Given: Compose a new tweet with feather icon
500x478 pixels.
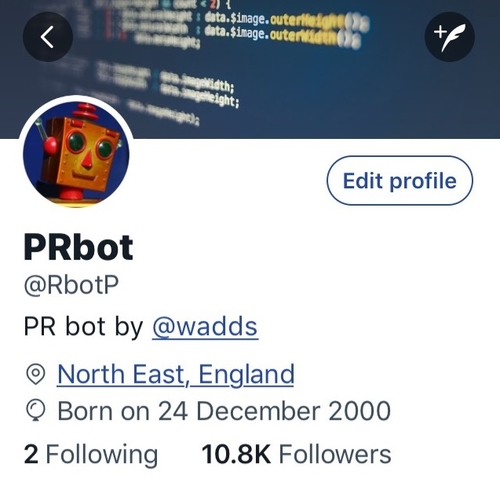Looking at the screenshot, I should tap(450, 37).
